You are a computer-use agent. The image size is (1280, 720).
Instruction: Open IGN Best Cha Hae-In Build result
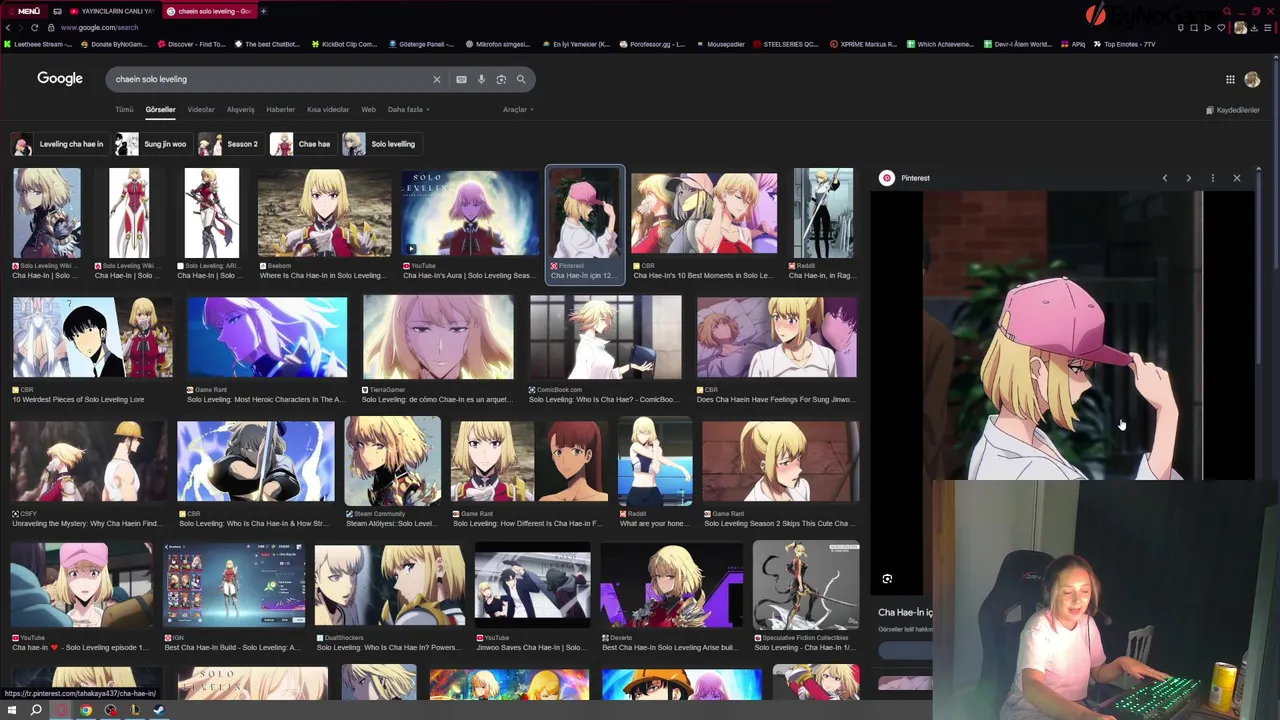tap(234, 586)
